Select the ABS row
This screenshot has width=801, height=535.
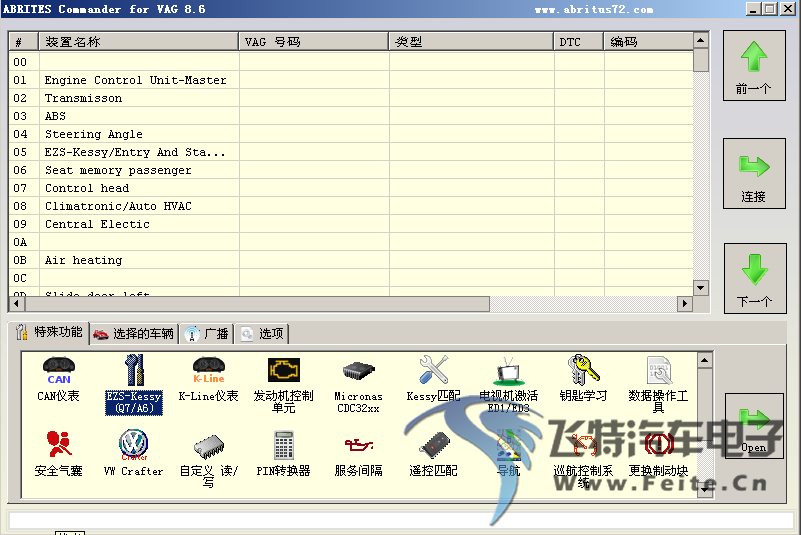(x=351, y=116)
